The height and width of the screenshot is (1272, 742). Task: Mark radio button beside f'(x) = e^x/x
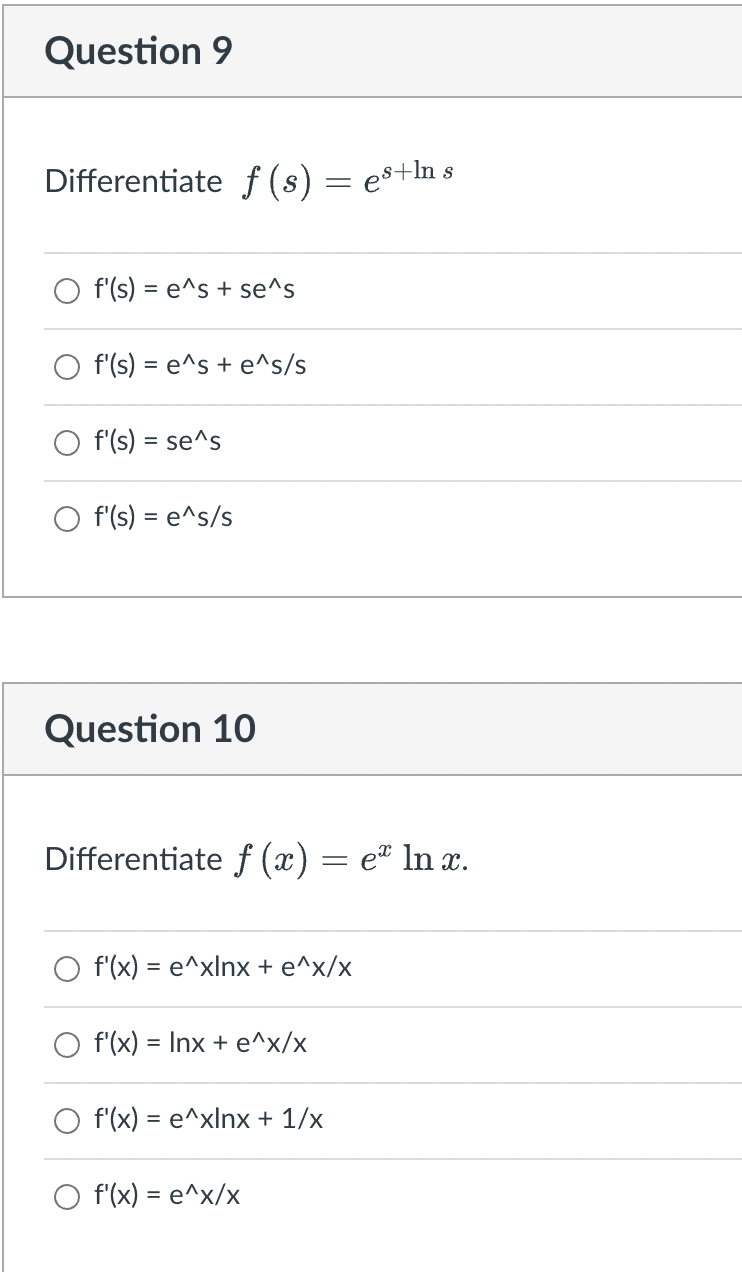pyautogui.click(x=68, y=1197)
